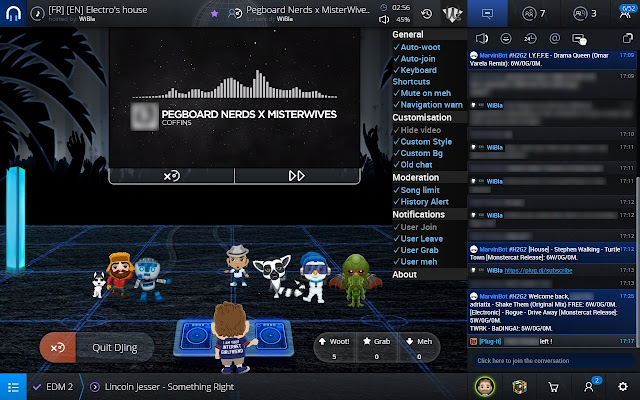
Task: Skip the current song with fast-forward button
Action: point(297,176)
